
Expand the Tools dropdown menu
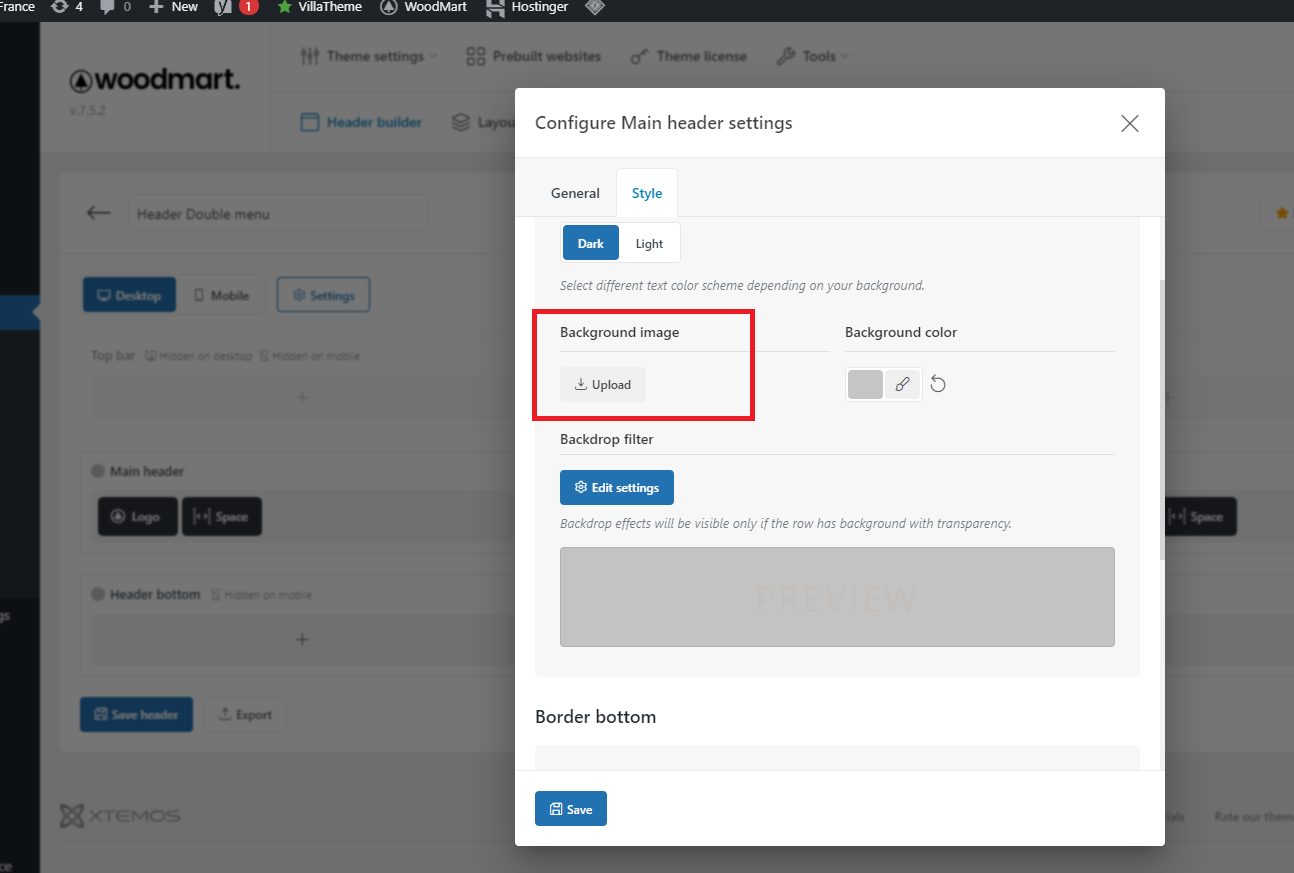(x=813, y=56)
